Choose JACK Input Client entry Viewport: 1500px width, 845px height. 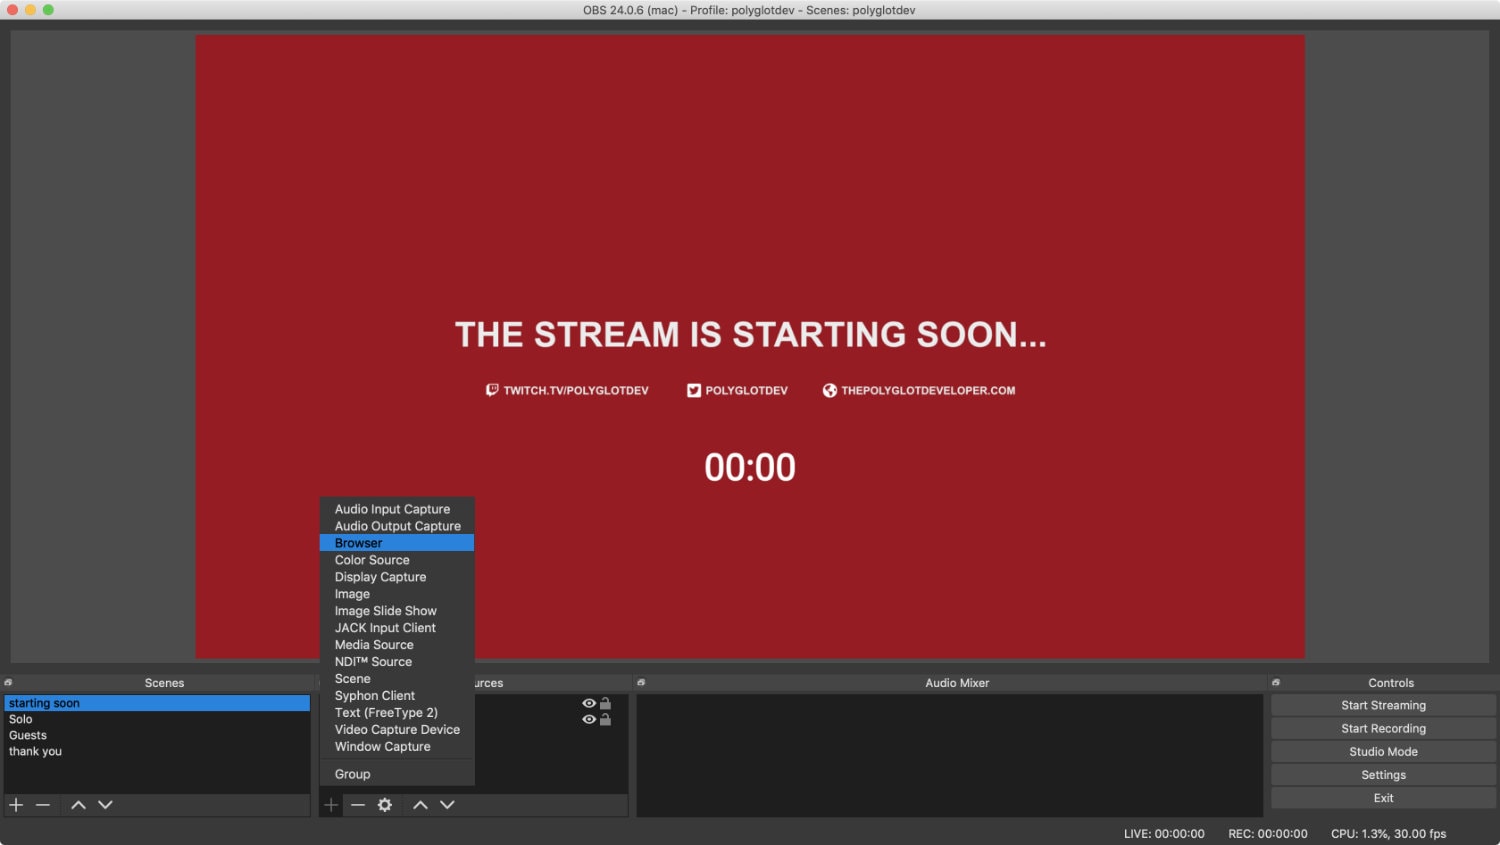pos(397,628)
